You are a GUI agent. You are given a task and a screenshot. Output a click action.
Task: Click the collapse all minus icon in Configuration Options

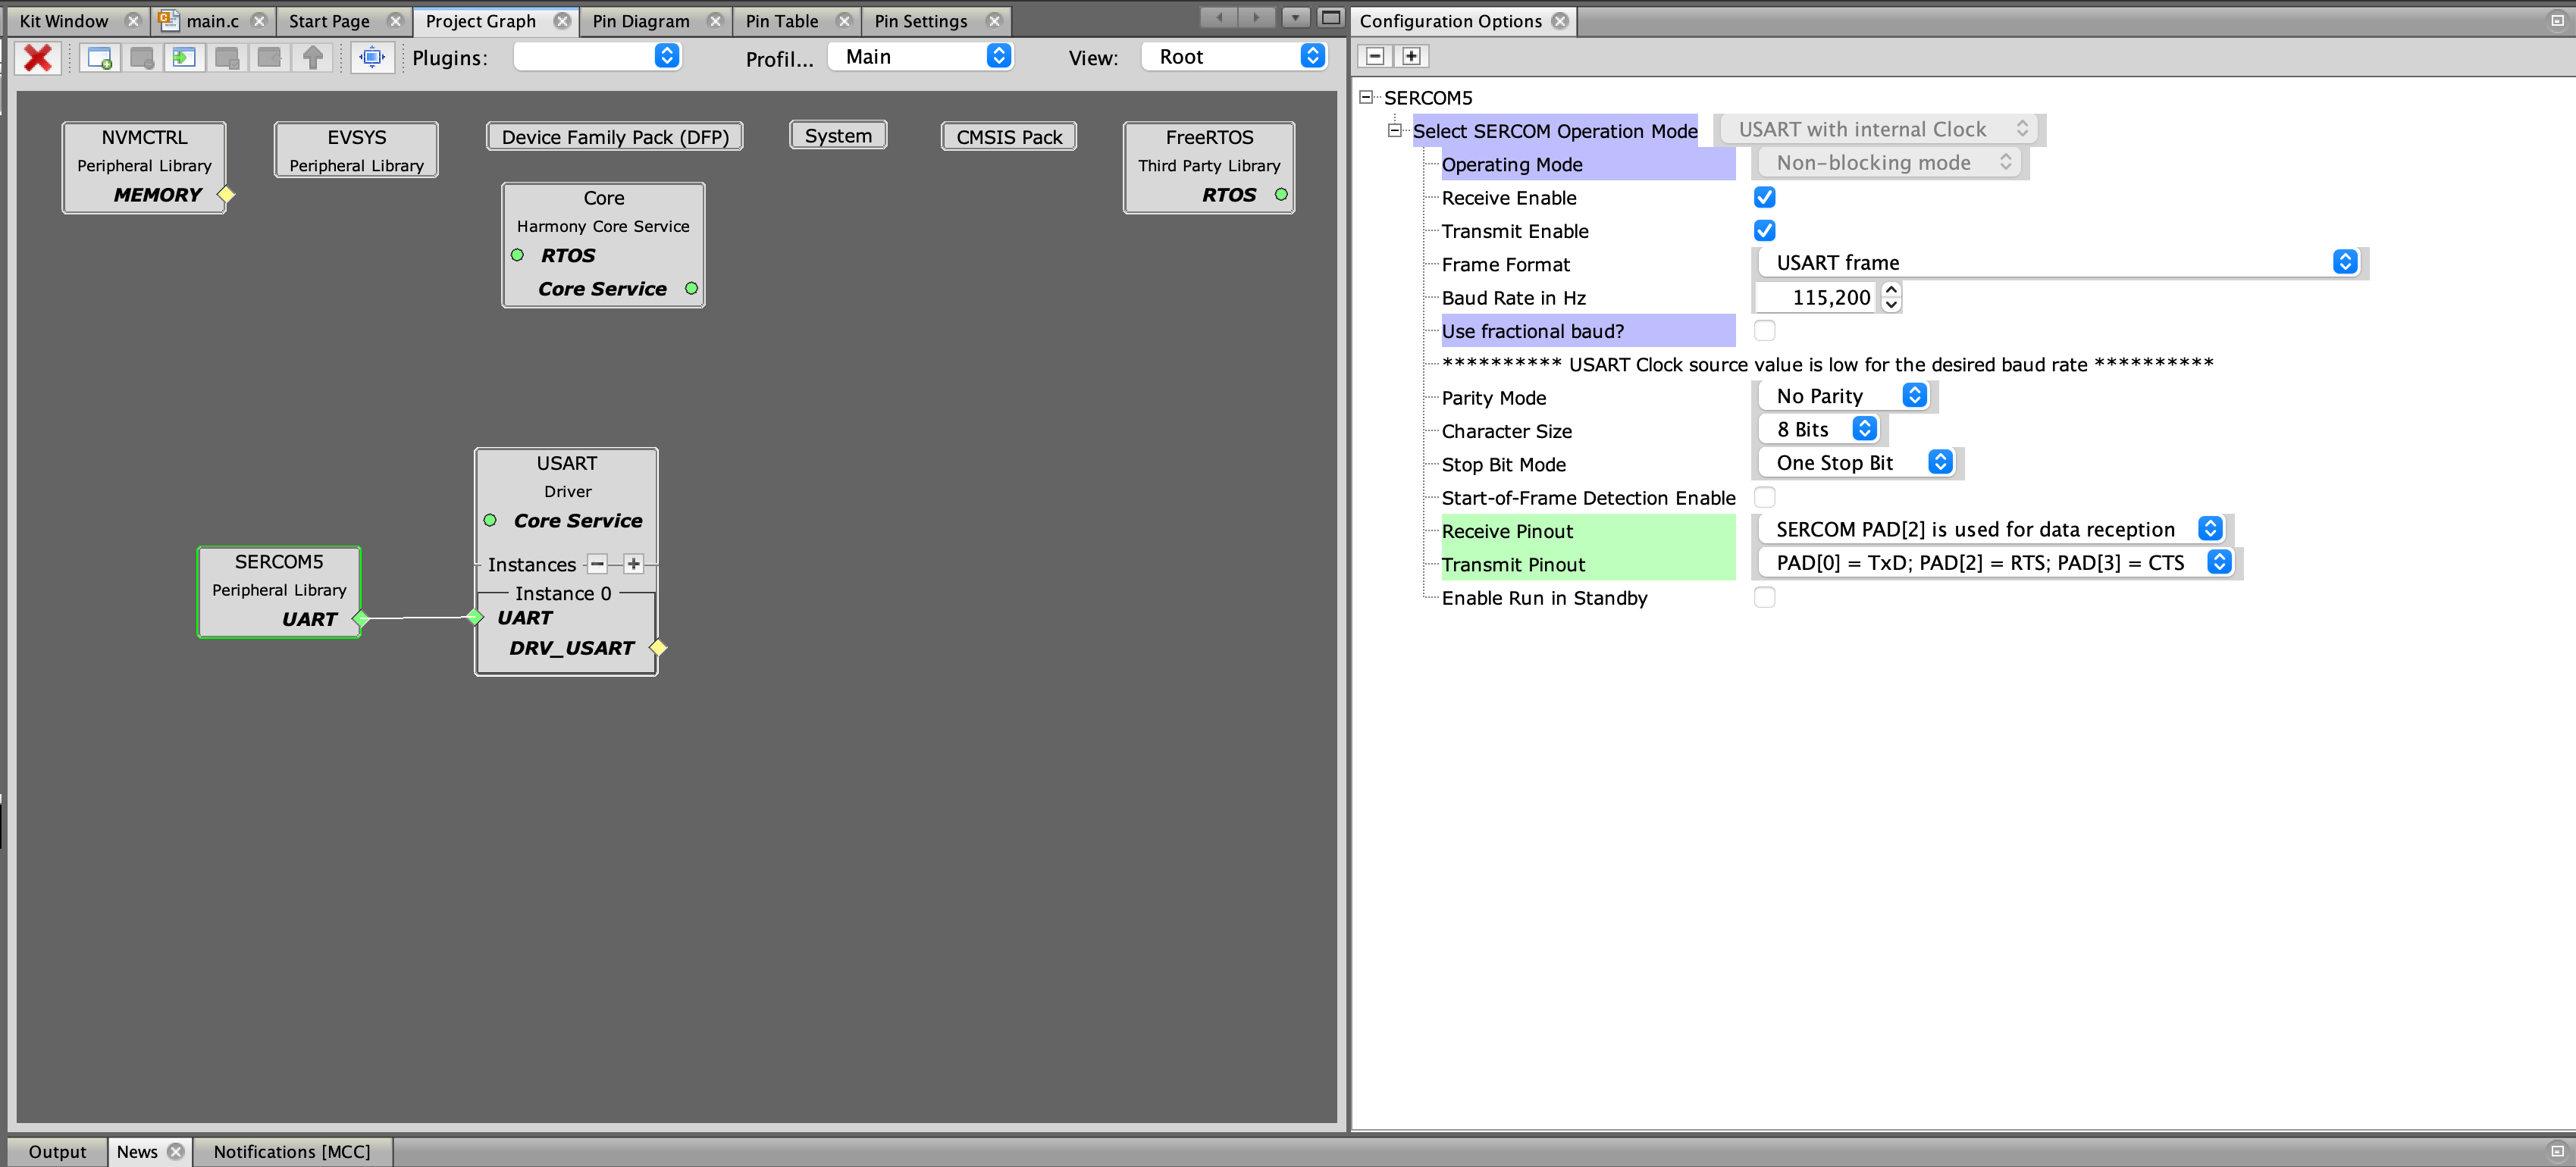click(1375, 56)
